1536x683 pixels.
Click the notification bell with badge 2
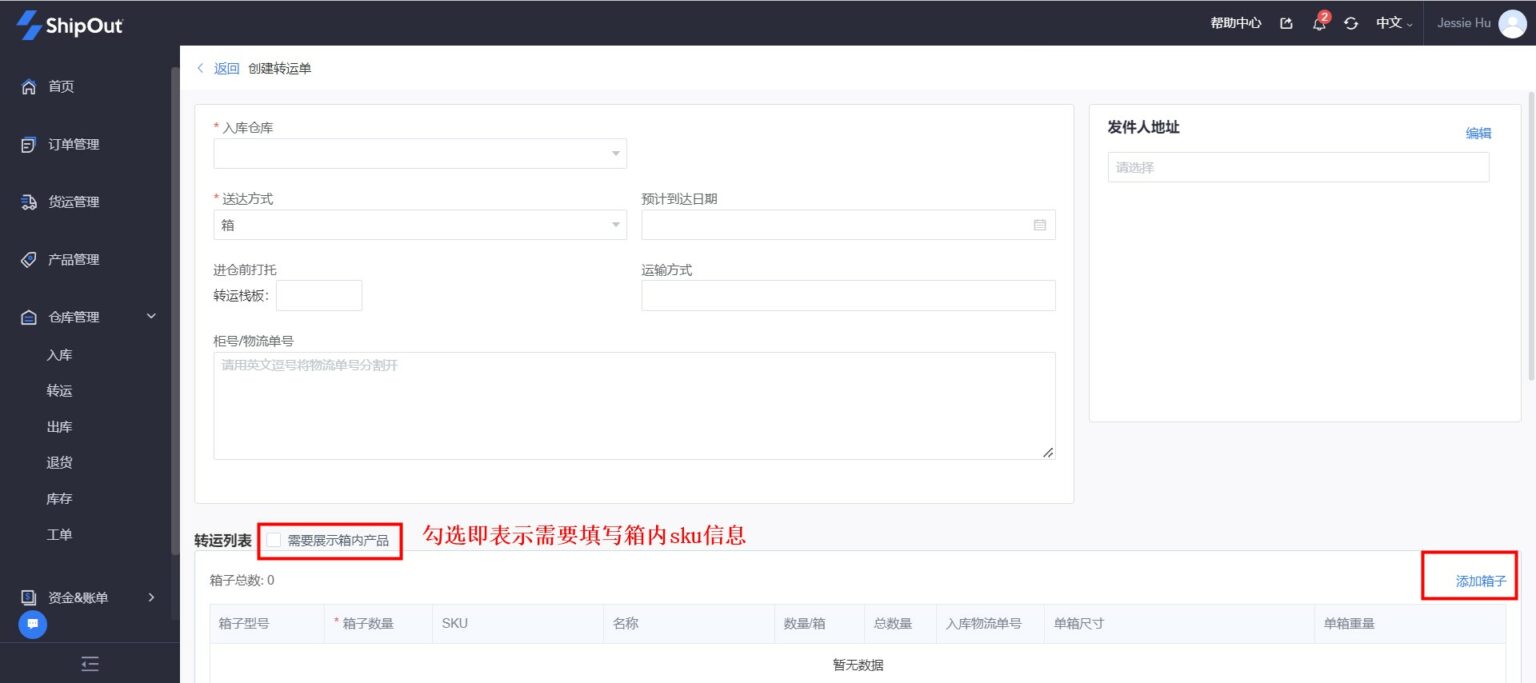[x=1318, y=22]
